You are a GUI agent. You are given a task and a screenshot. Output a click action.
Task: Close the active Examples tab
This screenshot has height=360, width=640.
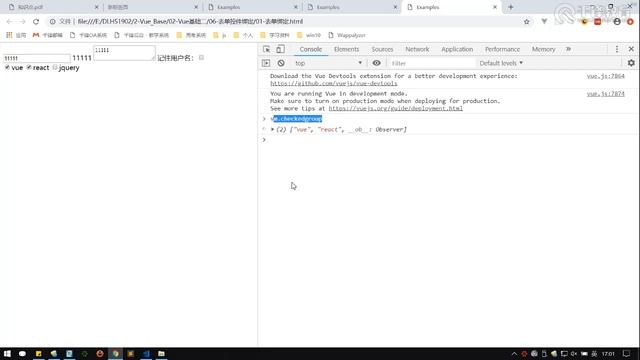[x=495, y=7]
